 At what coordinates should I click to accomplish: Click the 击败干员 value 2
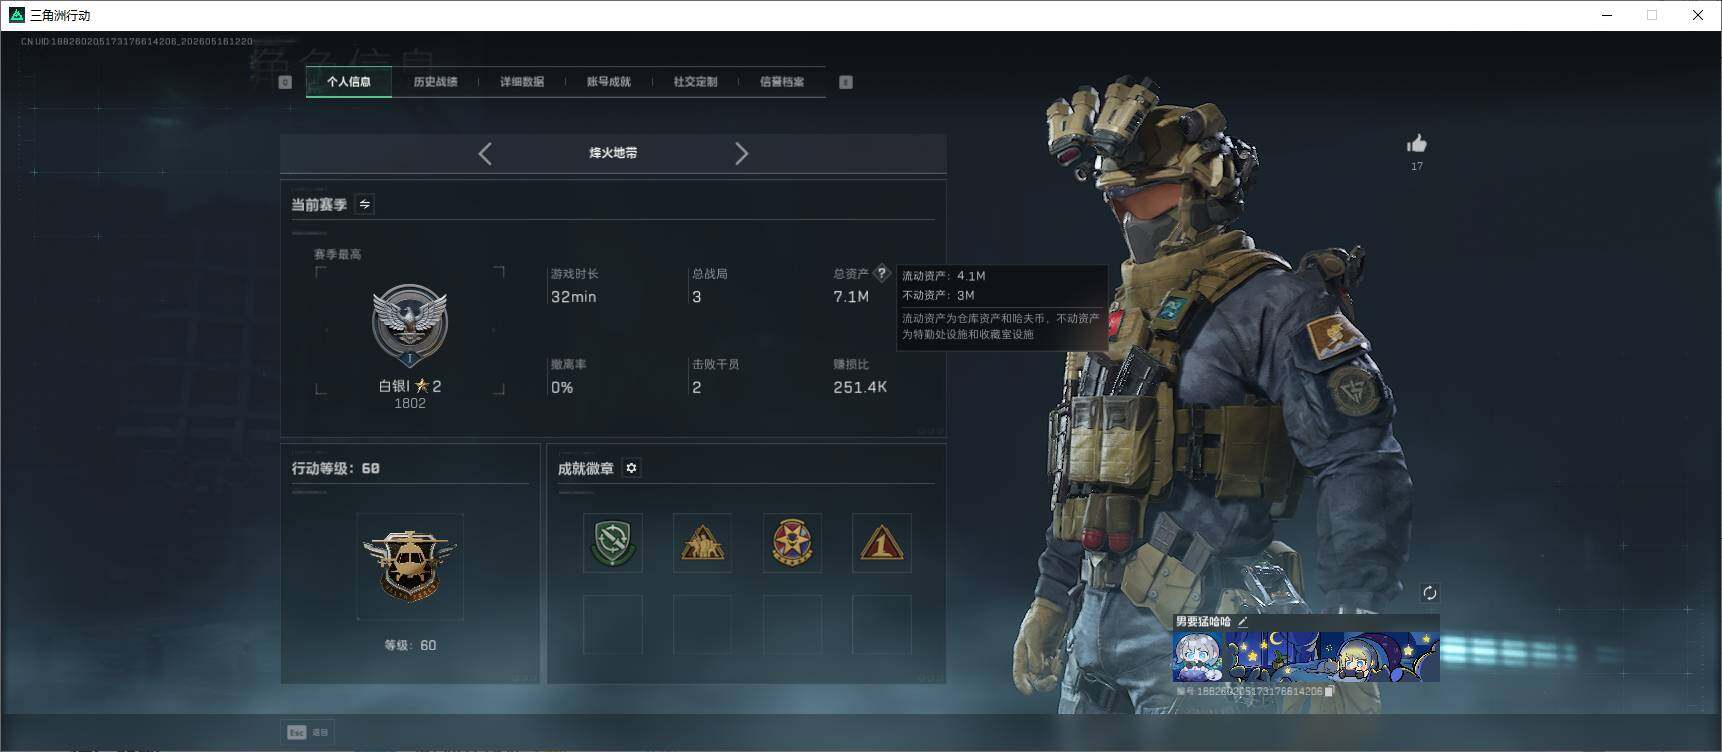697,388
